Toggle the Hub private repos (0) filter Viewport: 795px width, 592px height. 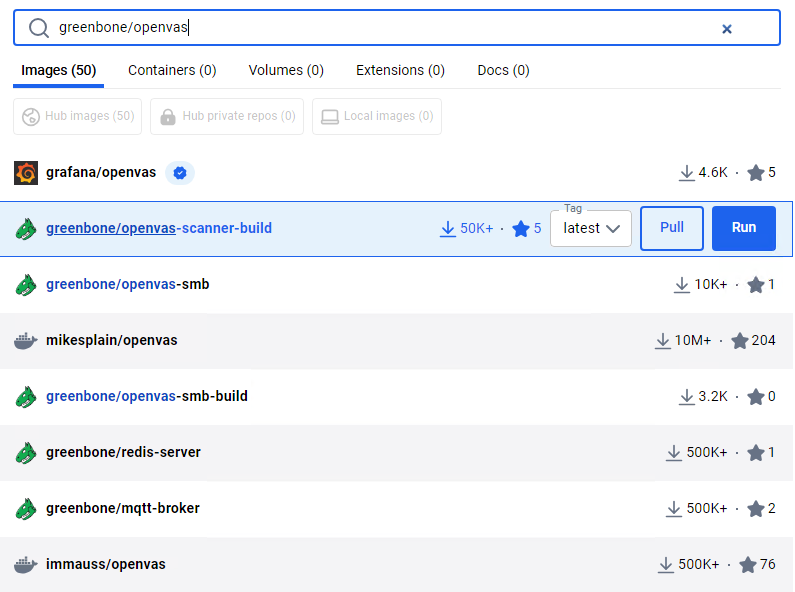tap(227, 116)
